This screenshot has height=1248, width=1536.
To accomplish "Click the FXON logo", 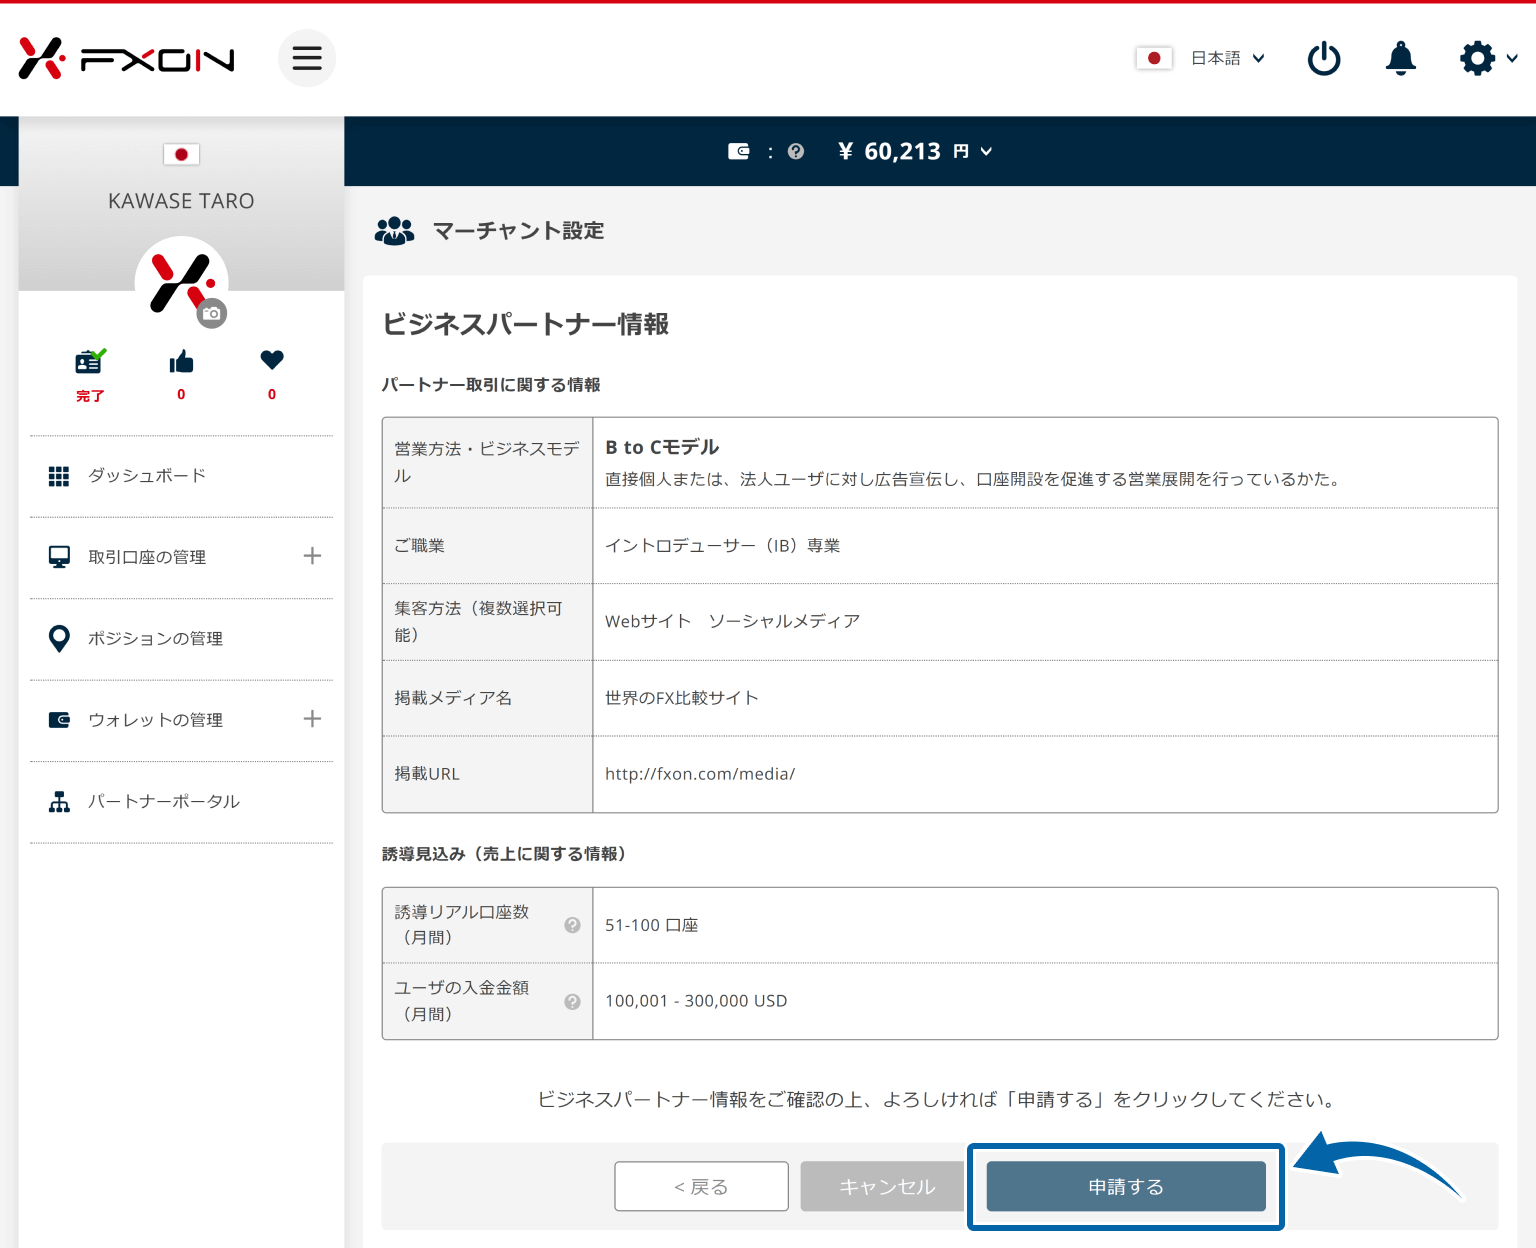I will pyautogui.click(x=126, y=59).
